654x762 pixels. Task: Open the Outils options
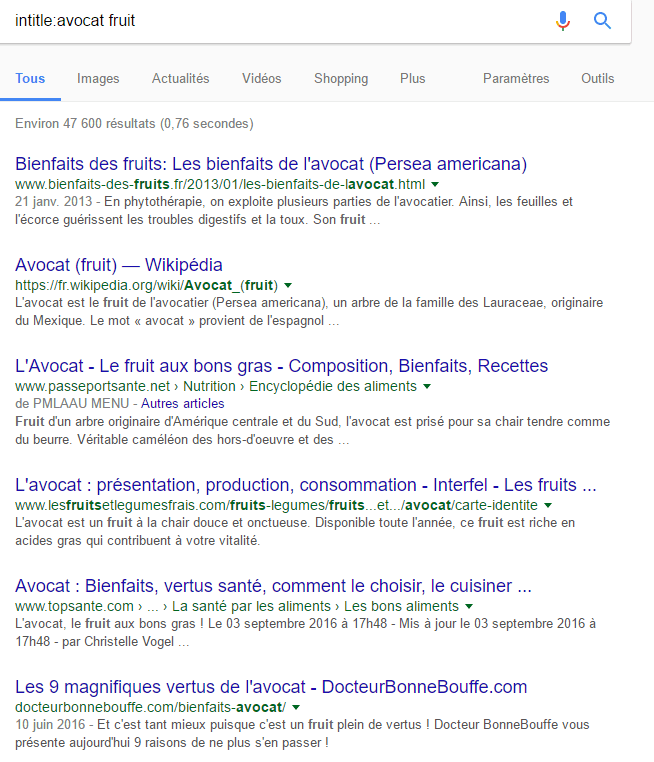pos(597,79)
